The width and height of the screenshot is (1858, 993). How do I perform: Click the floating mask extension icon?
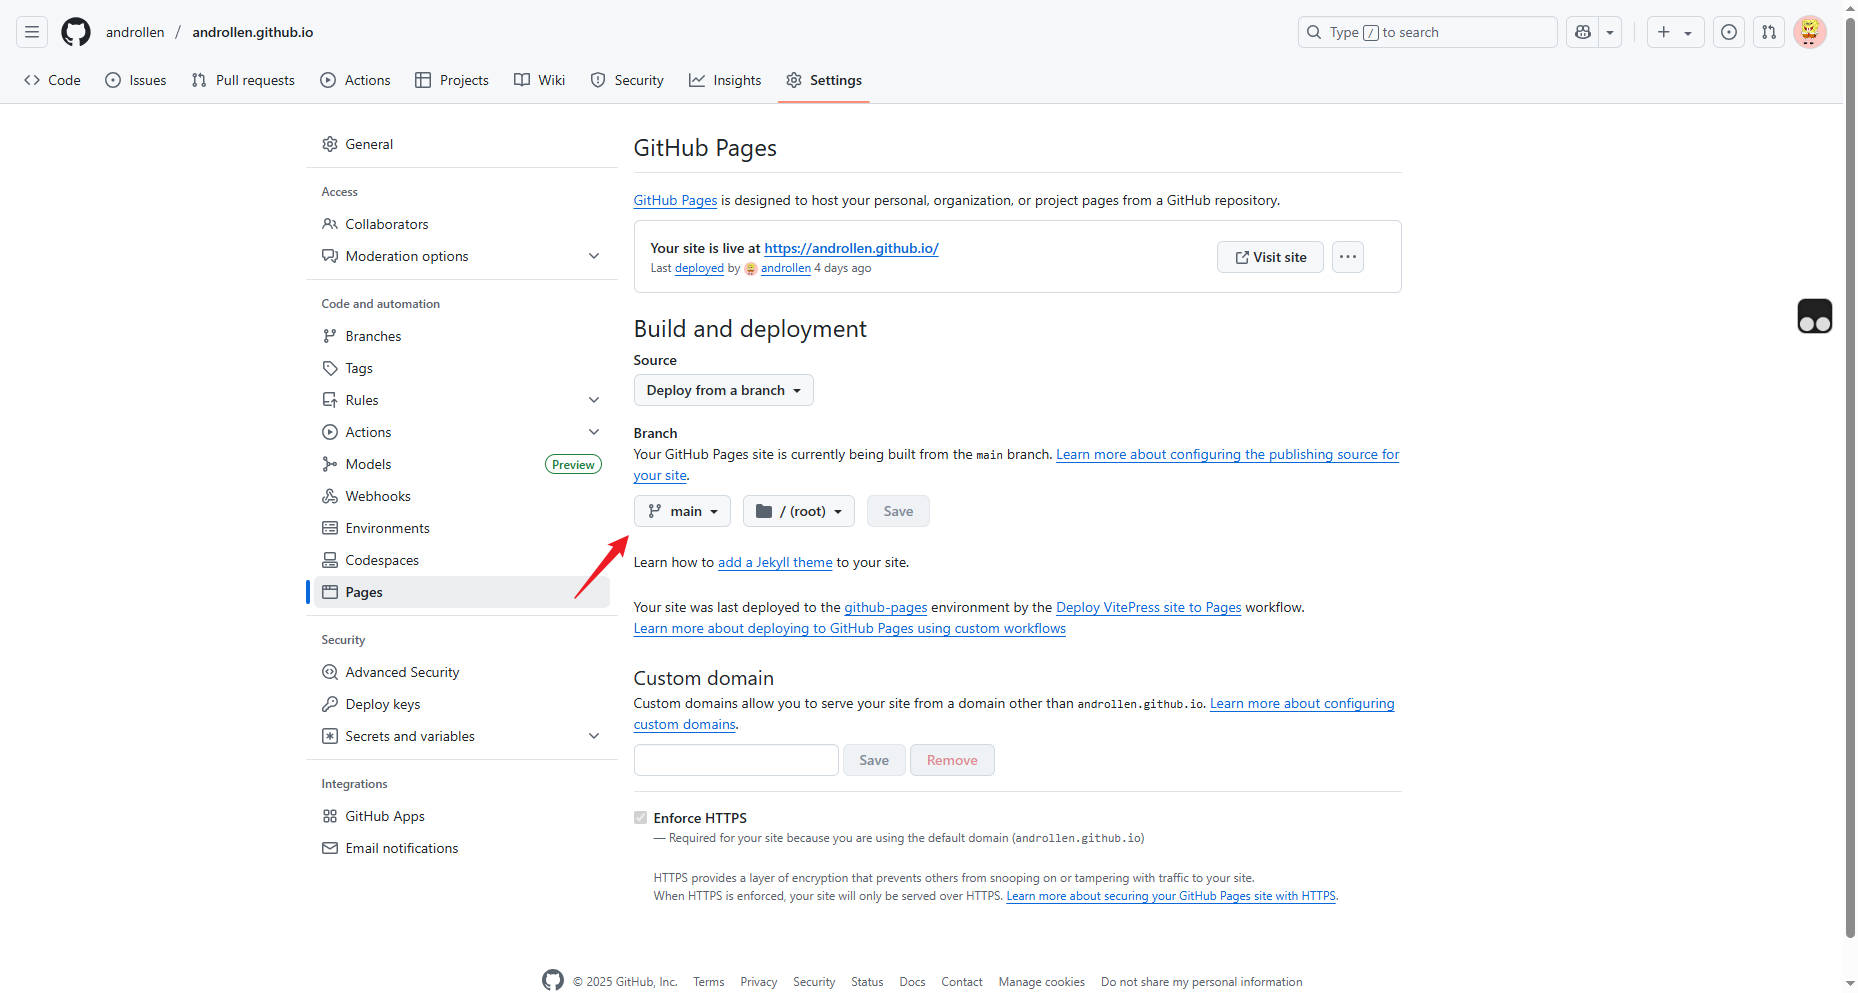coord(1815,316)
